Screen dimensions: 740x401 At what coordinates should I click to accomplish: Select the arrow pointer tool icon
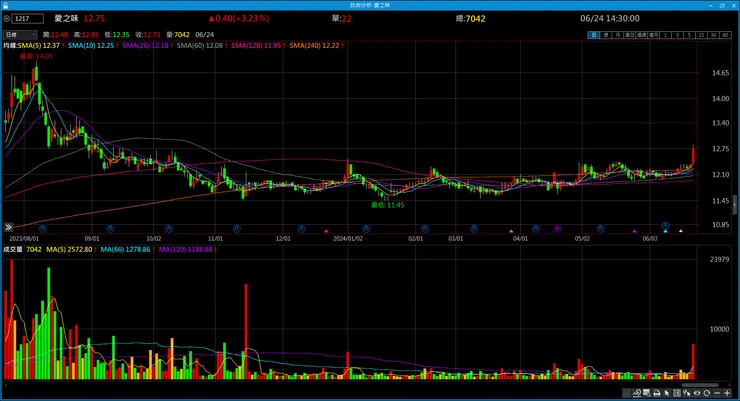(666, 393)
